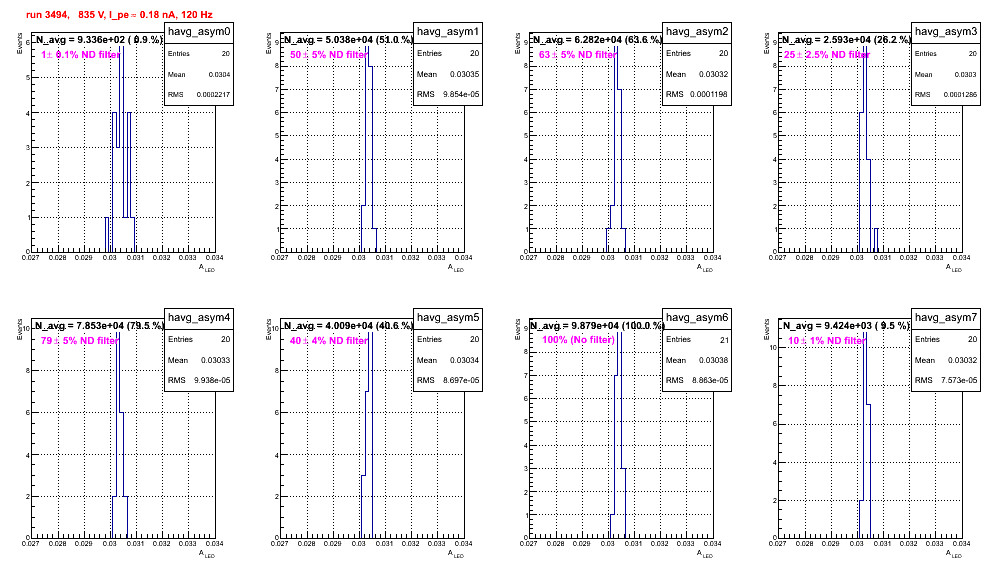Screen dimensions: 996x572
Task: Select the havg_asym1 stats box title
Action: pyautogui.click(x=448, y=31)
